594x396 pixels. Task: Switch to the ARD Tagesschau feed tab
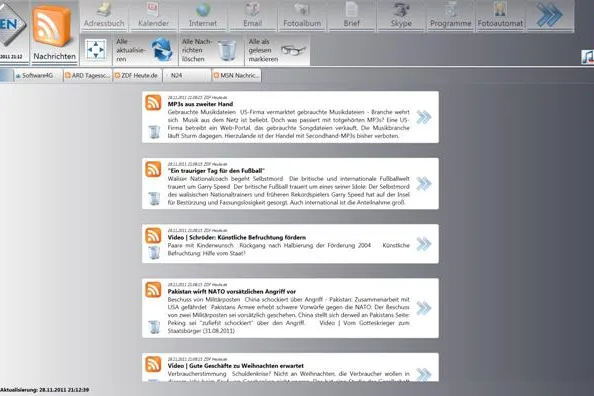point(88,75)
